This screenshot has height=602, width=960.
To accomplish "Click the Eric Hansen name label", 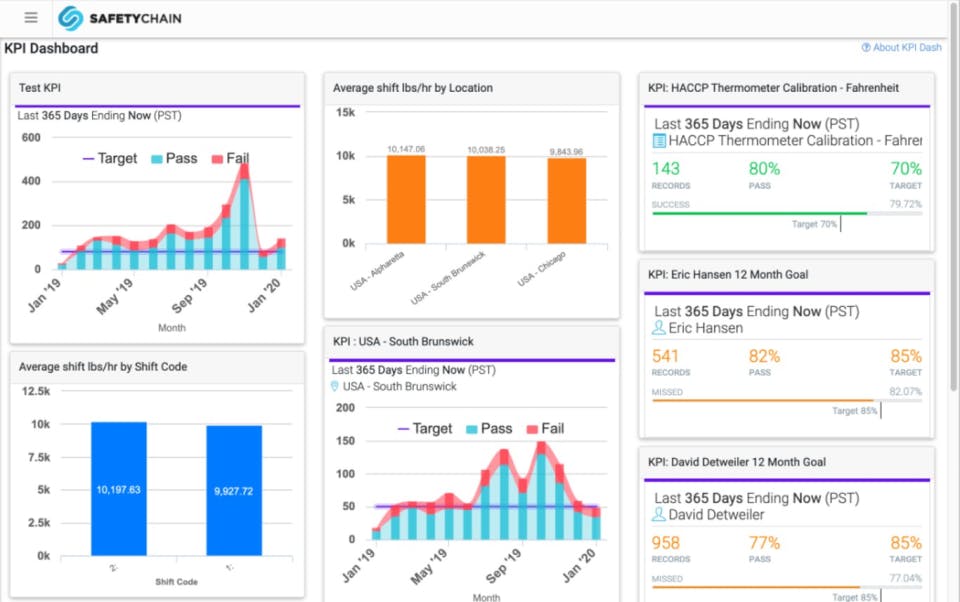I will (706, 328).
